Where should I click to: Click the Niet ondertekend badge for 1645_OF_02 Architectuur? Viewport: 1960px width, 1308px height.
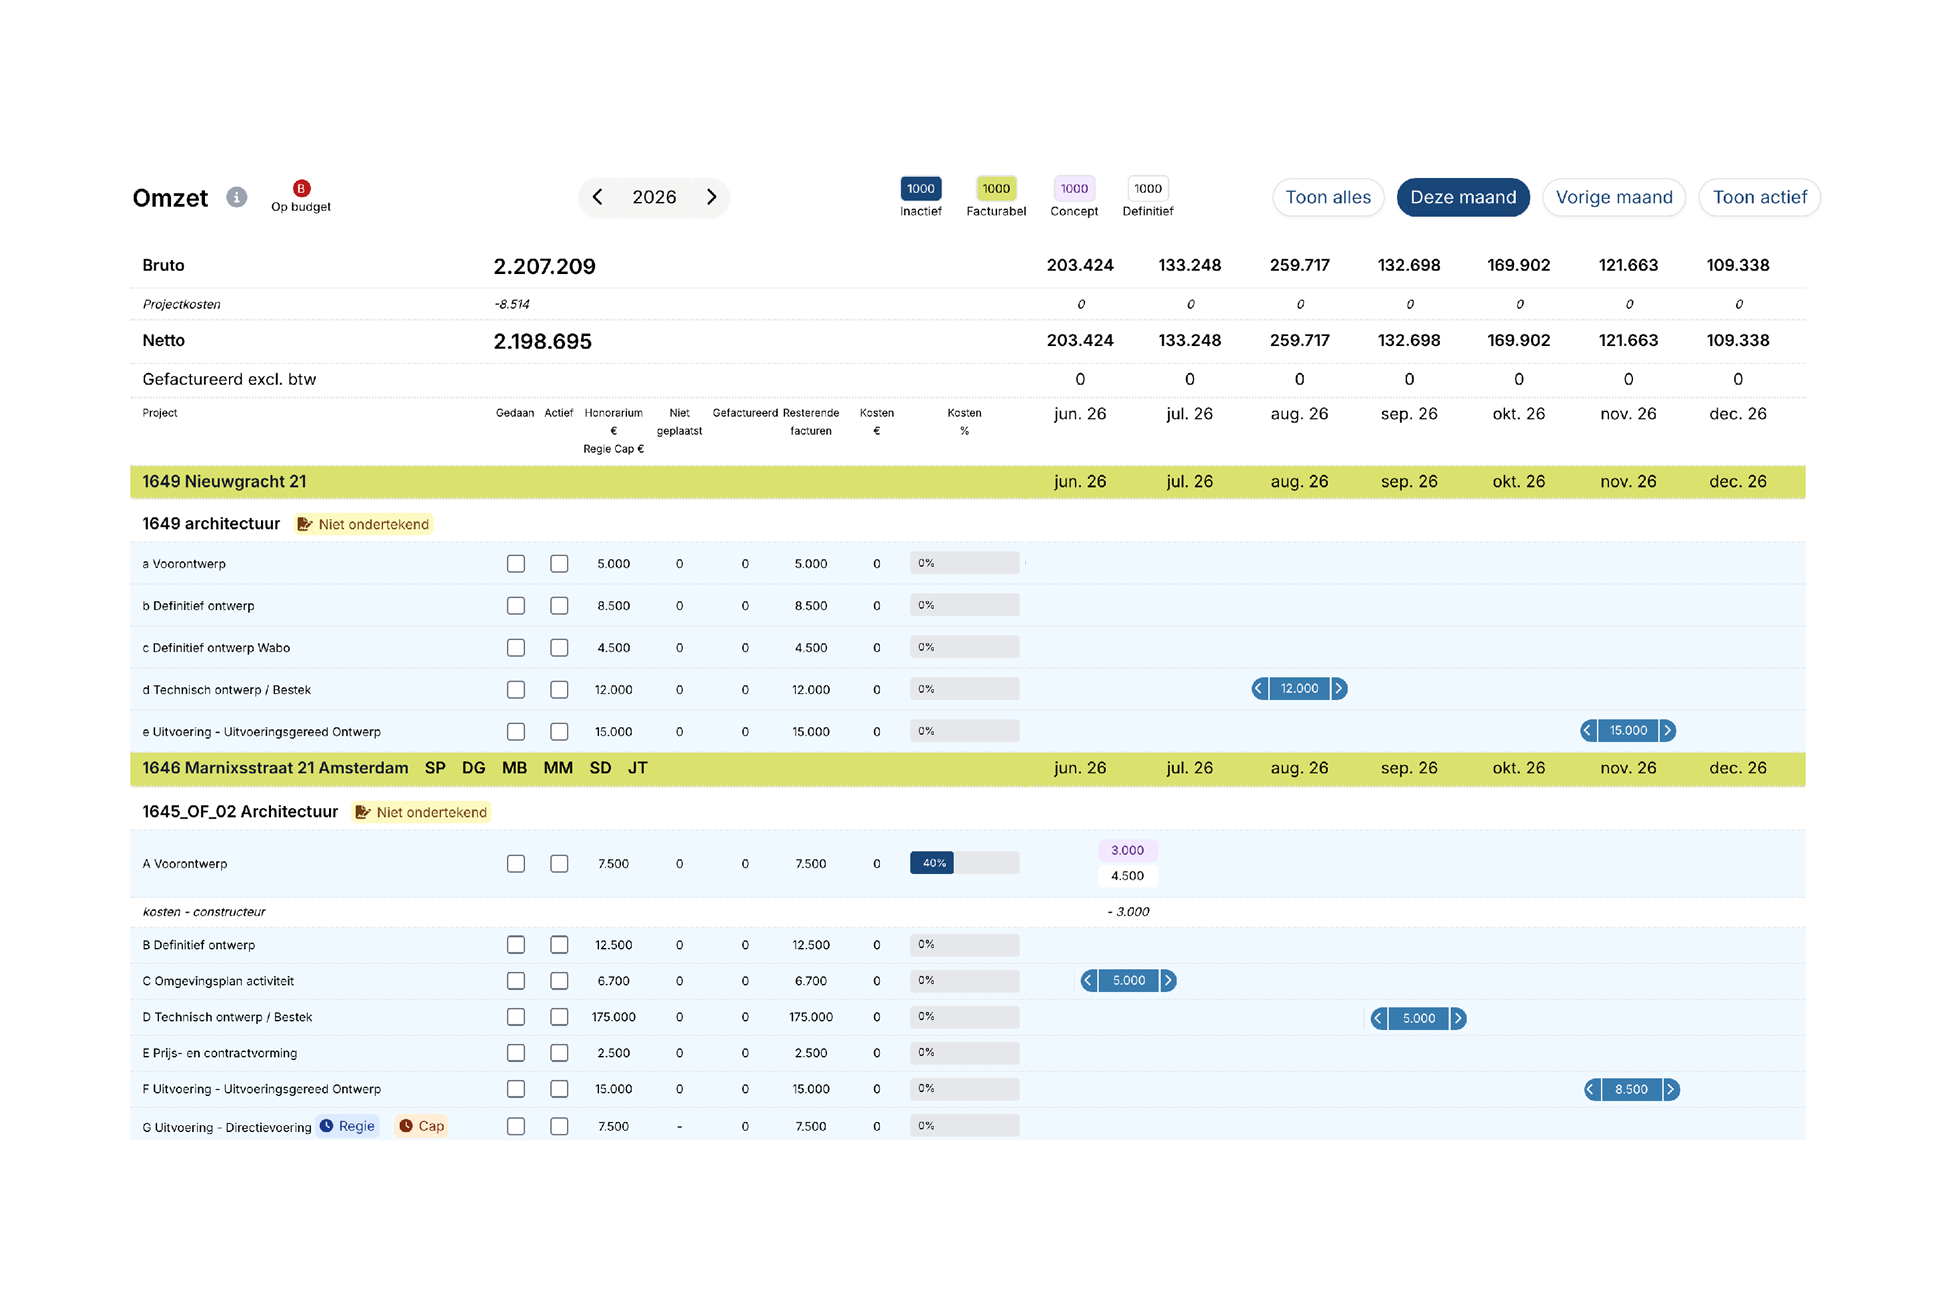pyautogui.click(x=421, y=812)
